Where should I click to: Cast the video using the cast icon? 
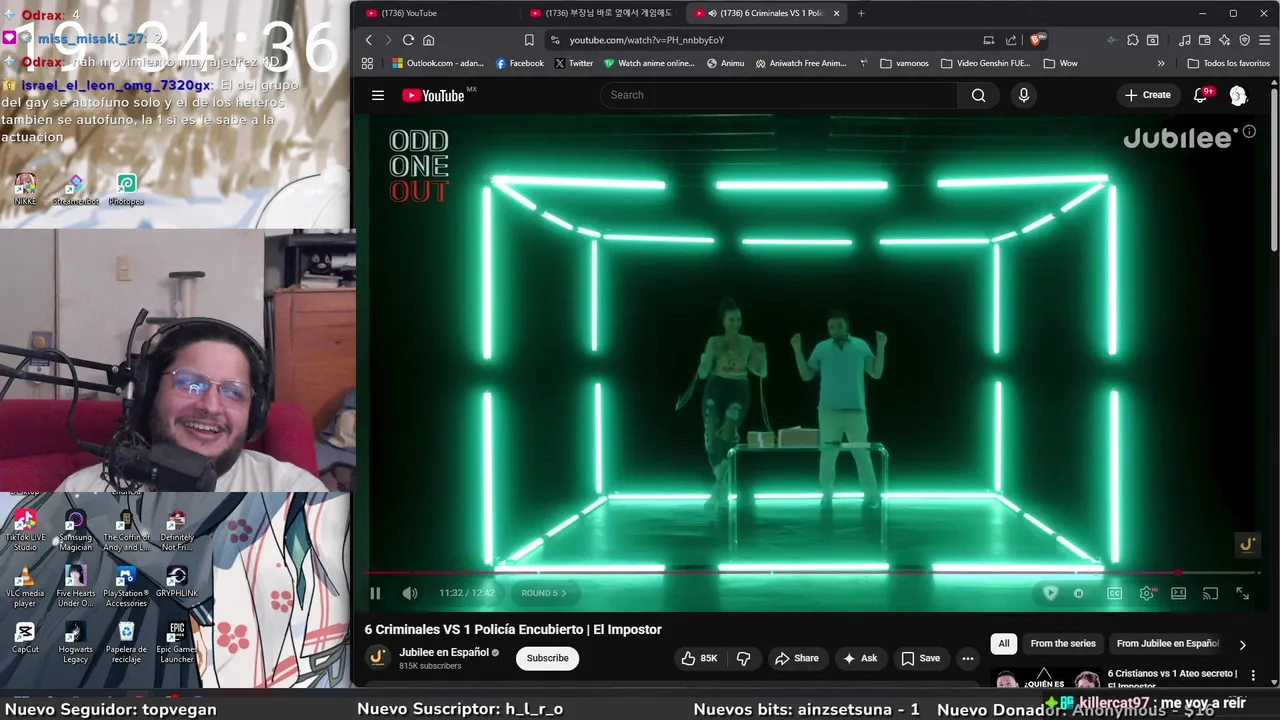coord(1210,593)
